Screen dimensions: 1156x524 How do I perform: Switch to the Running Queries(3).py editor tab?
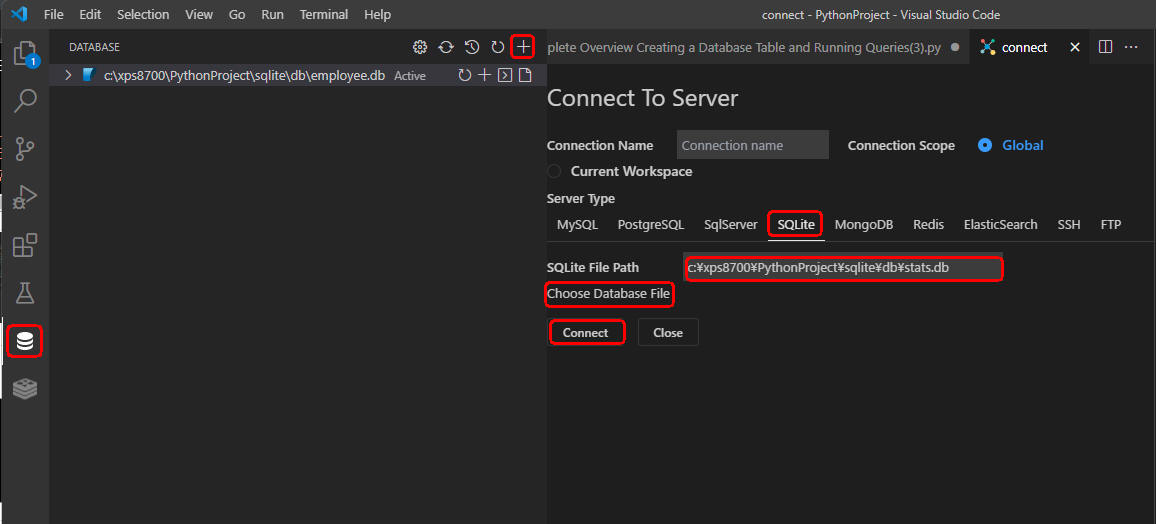coord(757,47)
